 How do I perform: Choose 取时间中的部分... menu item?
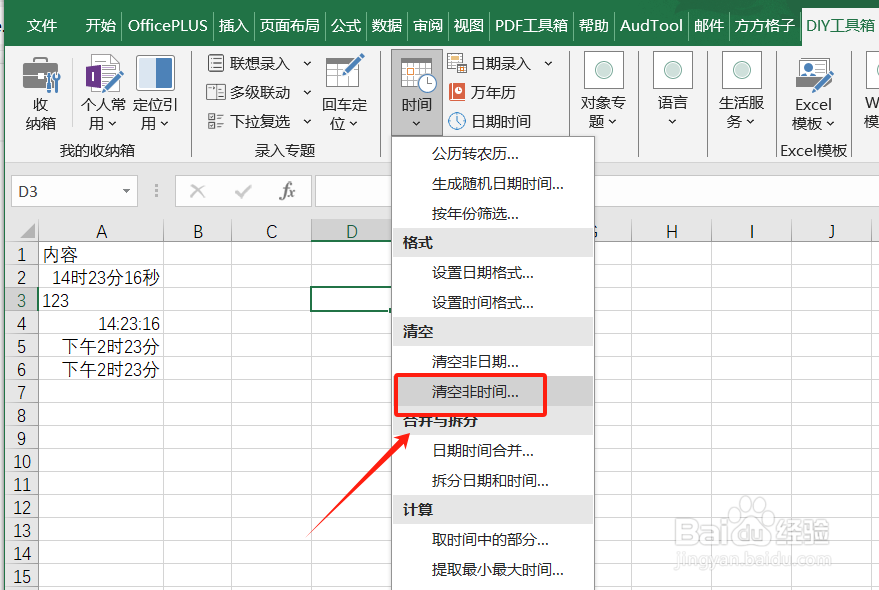coord(493,540)
